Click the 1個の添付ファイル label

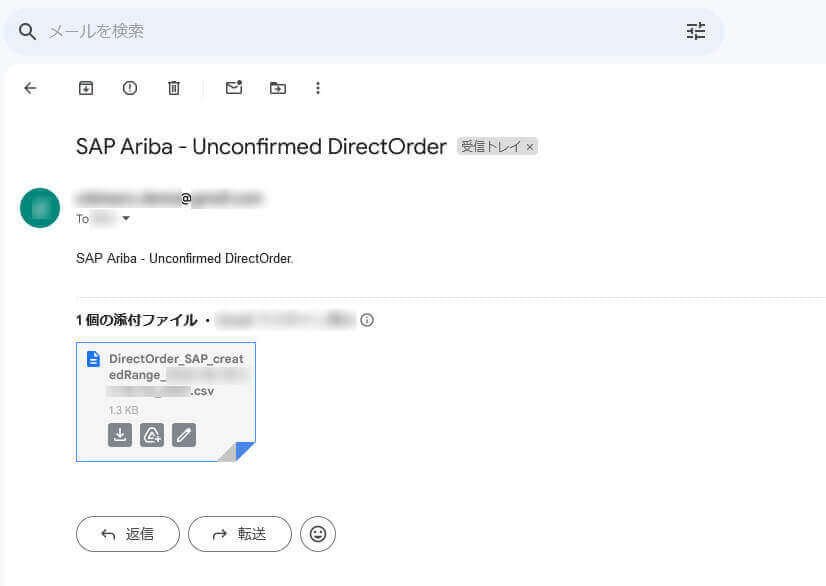pos(136,320)
